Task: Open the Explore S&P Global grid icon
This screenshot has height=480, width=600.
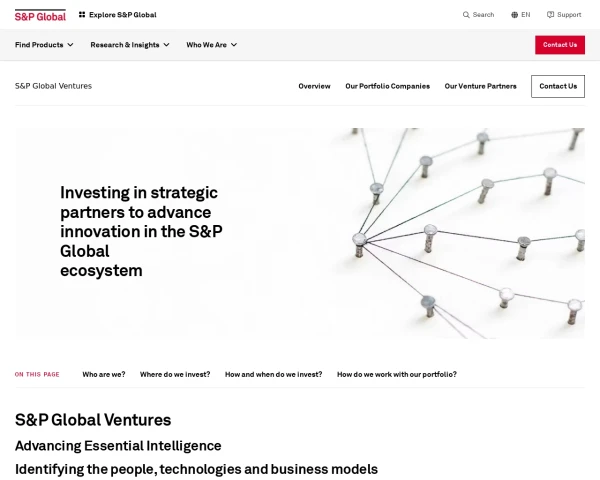Action: pyautogui.click(x=82, y=15)
